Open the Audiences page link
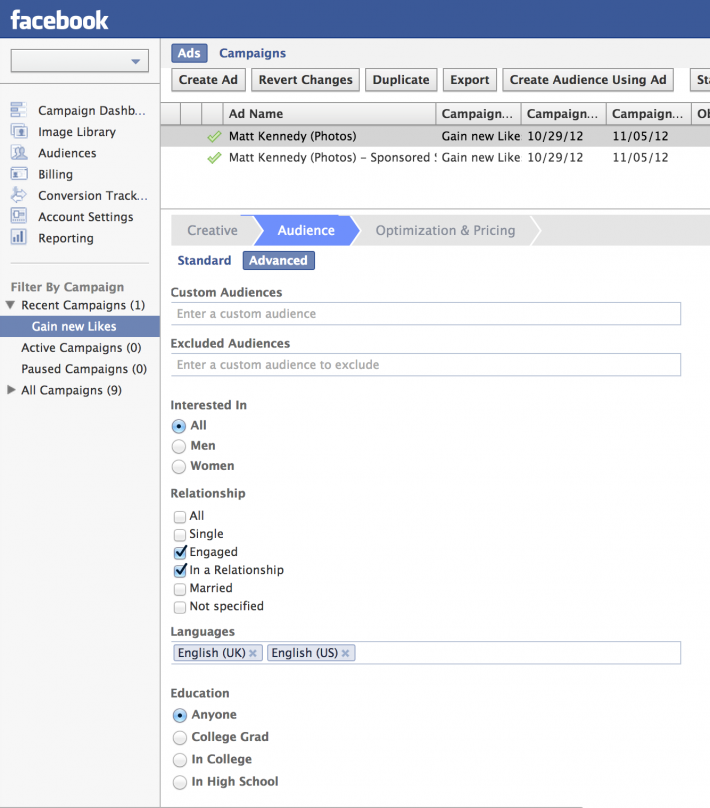Viewport: 710px width, 808px height. pos(67,153)
